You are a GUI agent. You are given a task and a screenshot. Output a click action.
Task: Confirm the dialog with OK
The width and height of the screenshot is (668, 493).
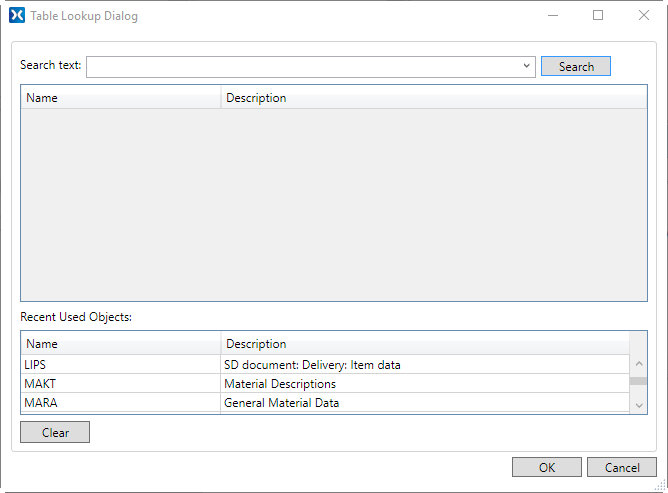point(546,467)
